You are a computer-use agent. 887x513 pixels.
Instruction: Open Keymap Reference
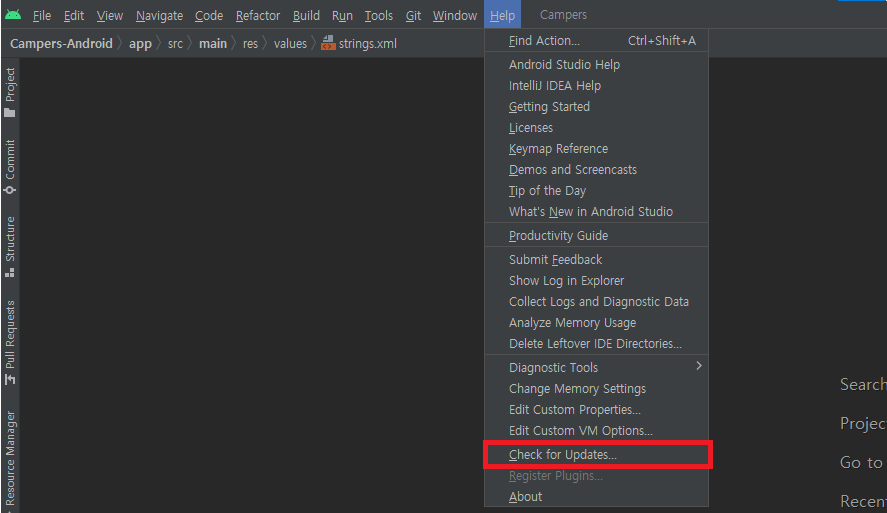click(596, 148)
